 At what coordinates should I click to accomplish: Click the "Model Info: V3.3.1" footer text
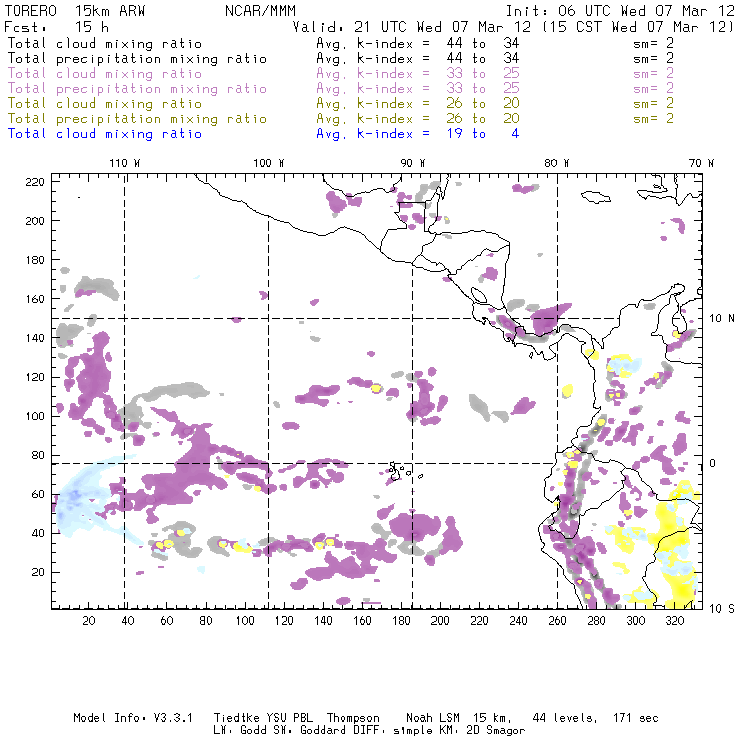pyautogui.click(x=133, y=718)
